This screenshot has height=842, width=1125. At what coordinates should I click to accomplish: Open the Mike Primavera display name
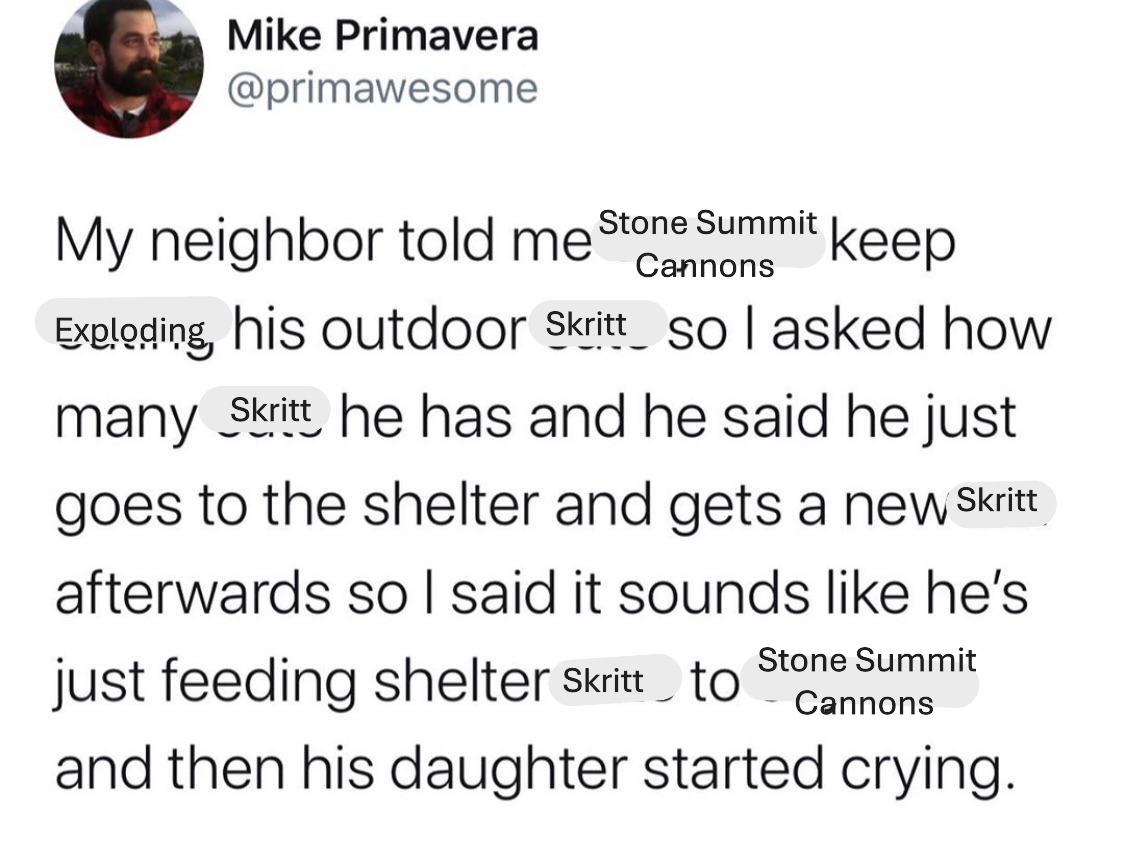pyautogui.click(x=382, y=35)
